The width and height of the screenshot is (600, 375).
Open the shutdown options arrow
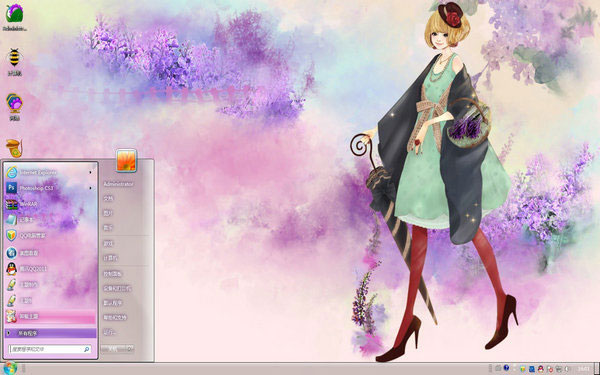point(130,348)
